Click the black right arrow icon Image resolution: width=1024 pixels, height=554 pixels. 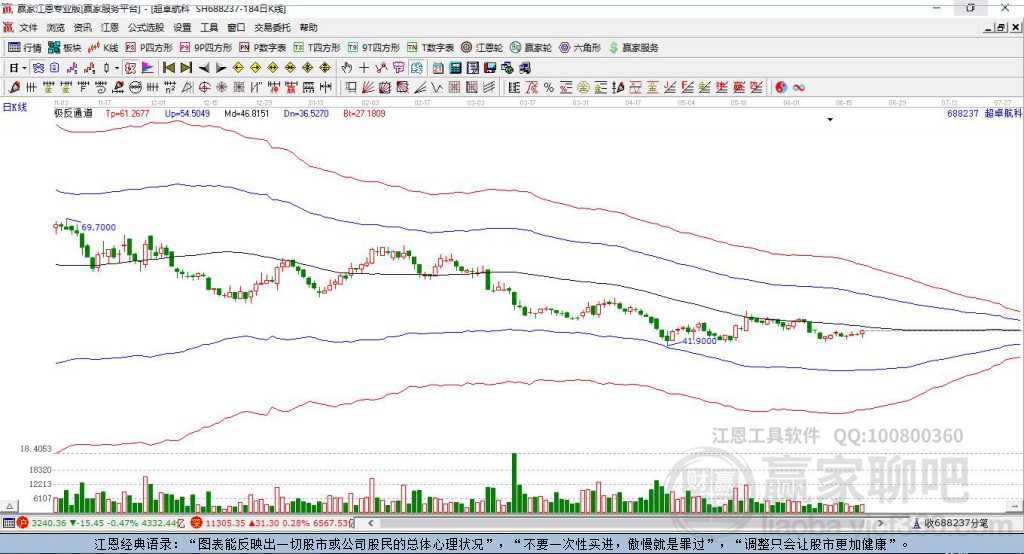[x=221, y=68]
